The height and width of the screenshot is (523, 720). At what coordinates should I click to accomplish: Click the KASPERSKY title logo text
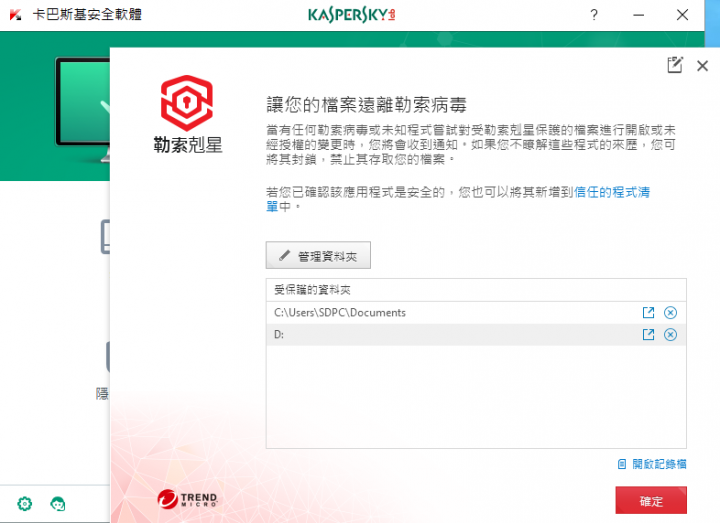351,15
